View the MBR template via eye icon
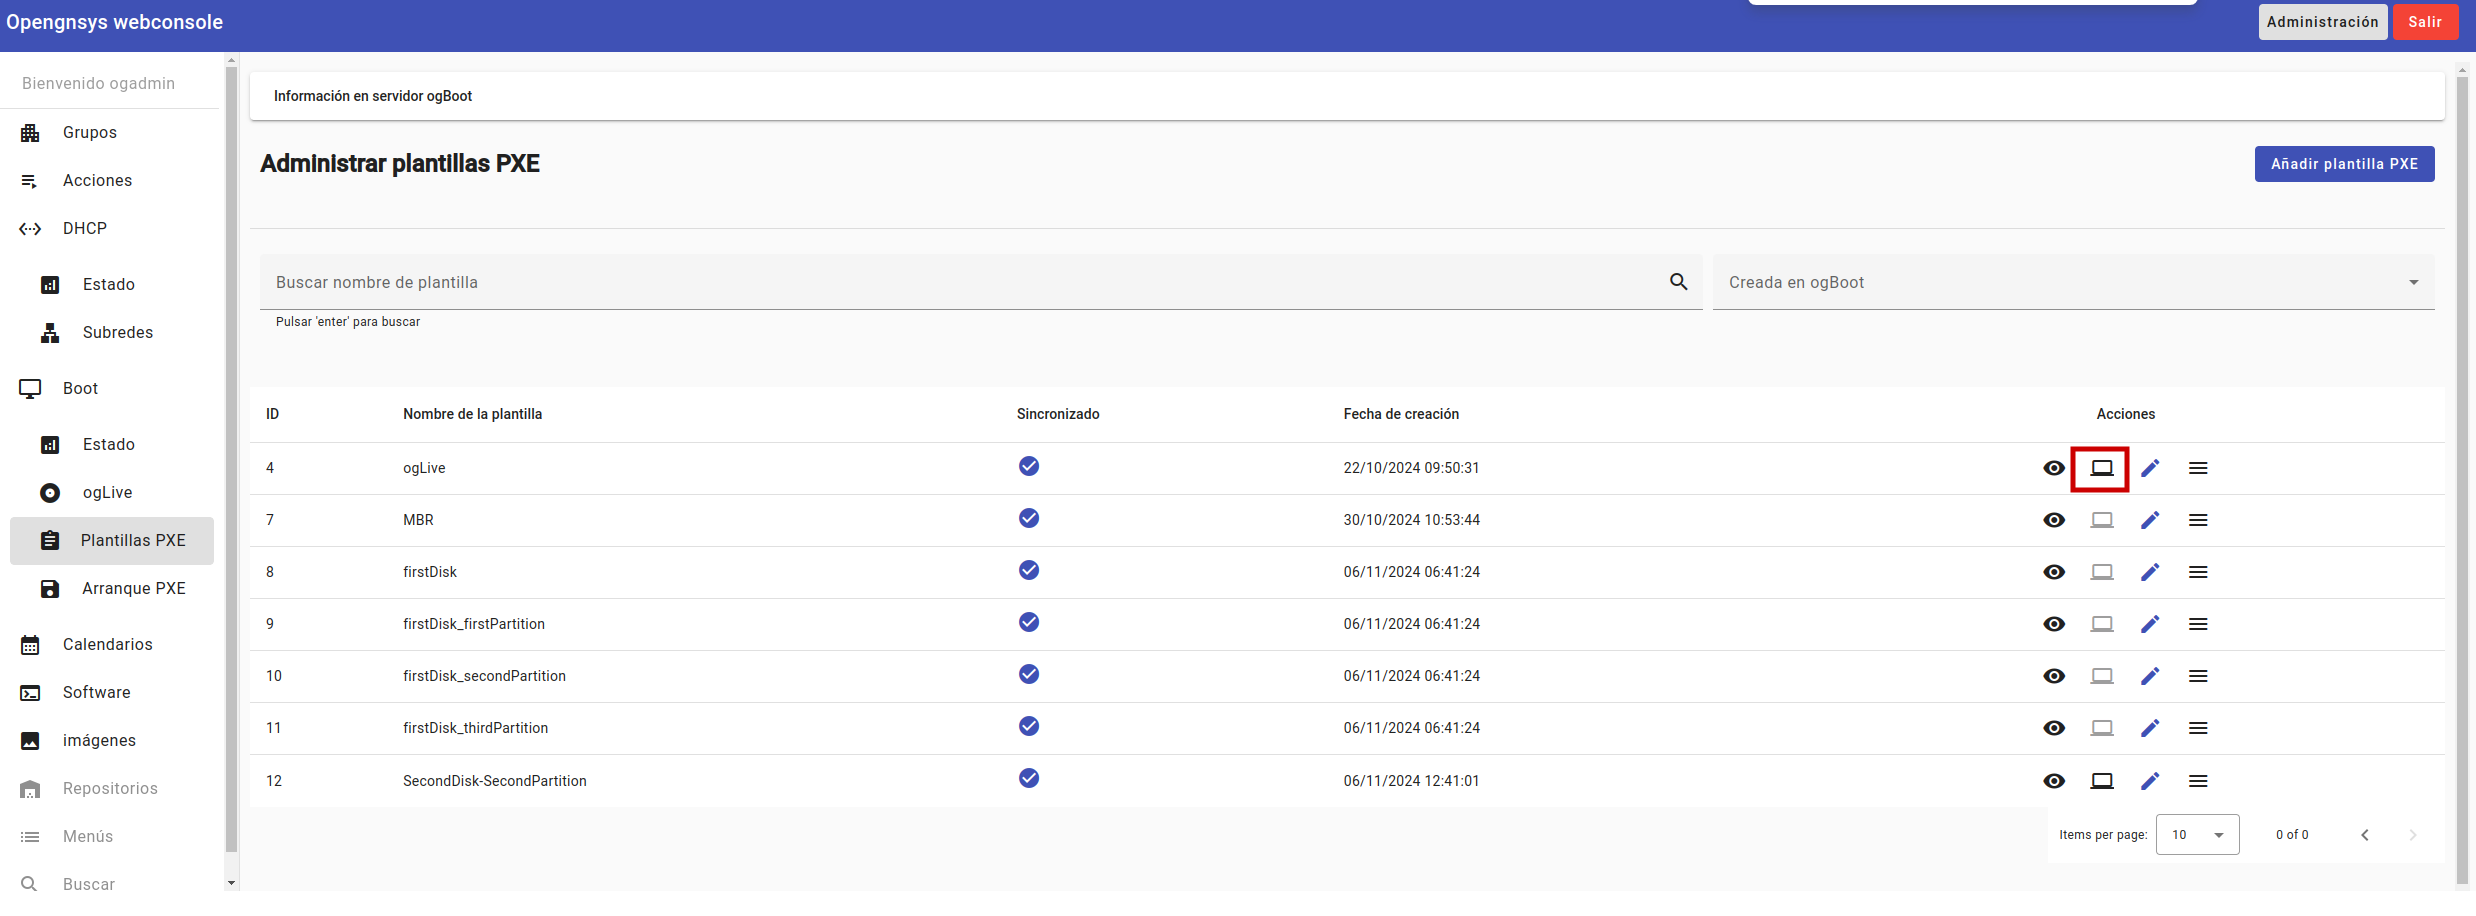The width and height of the screenshot is (2476, 916). coord(2053,520)
